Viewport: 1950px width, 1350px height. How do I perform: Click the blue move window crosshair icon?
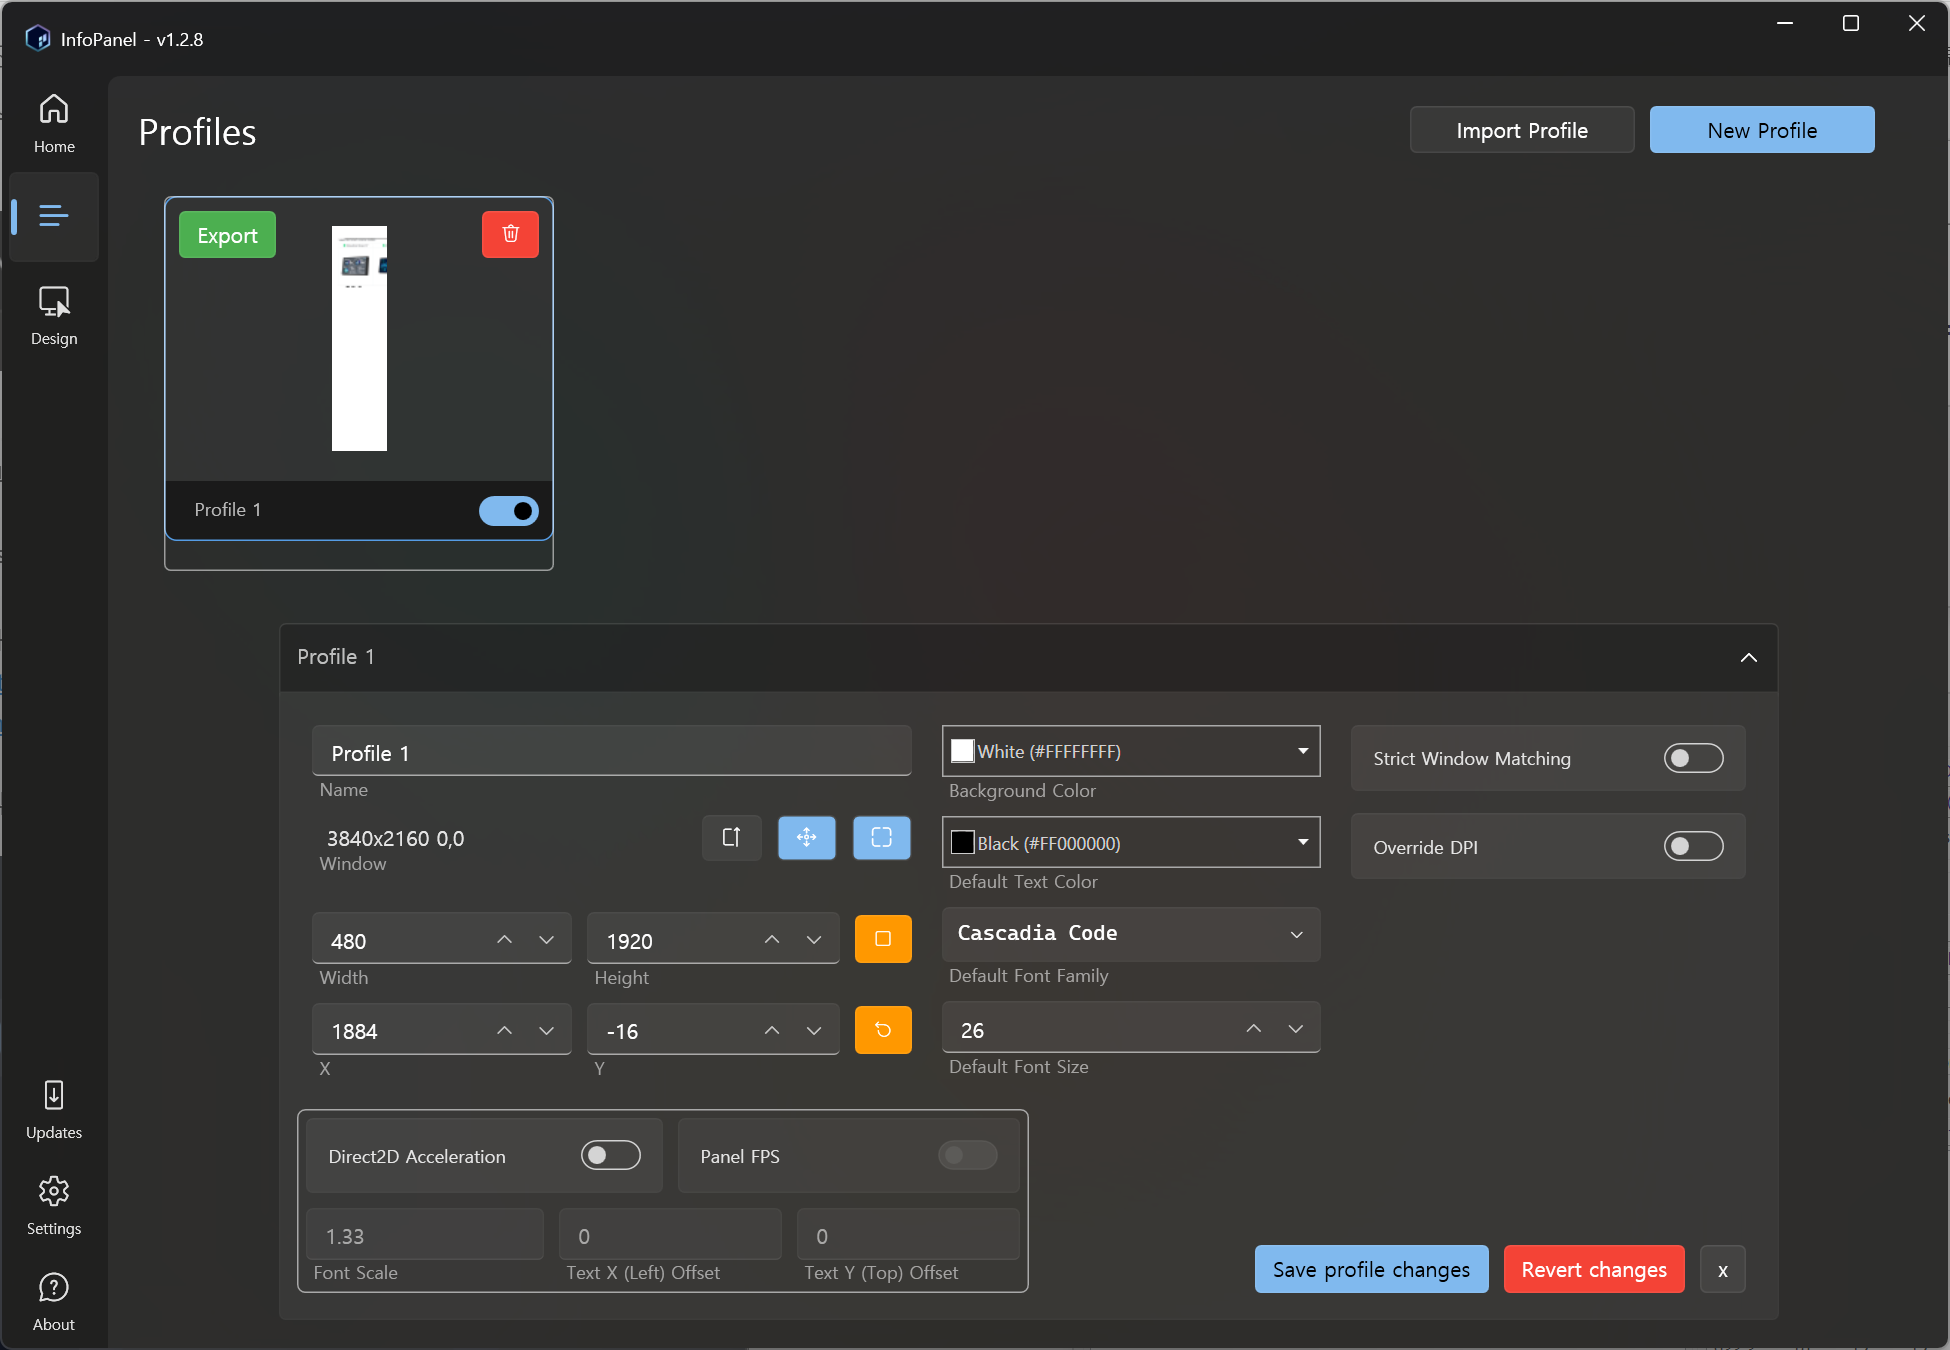(x=806, y=837)
